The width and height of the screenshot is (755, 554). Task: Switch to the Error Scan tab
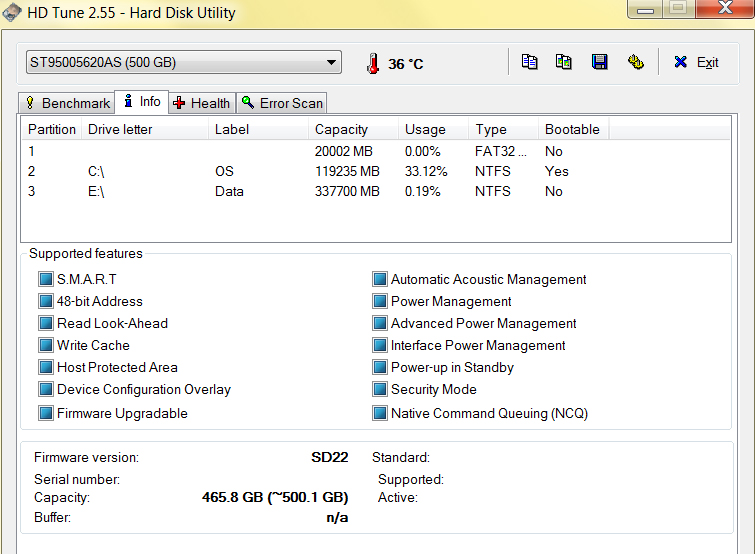pos(282,103)
